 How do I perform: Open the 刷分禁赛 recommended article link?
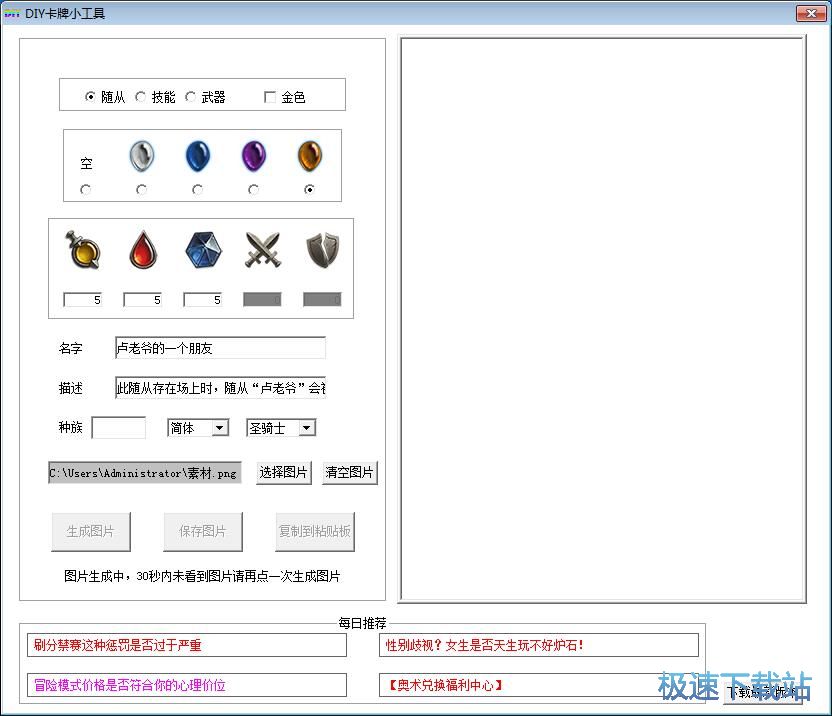tap(187, 645)
